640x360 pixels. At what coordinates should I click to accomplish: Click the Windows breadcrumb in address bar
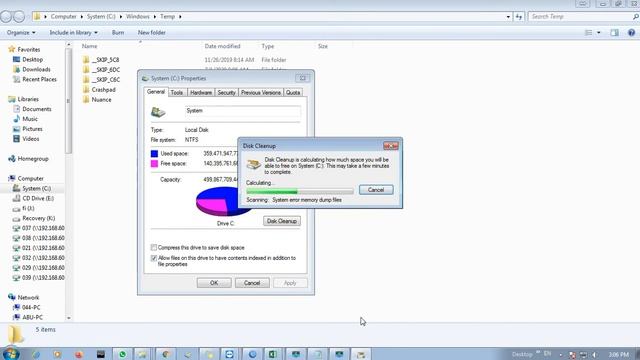138,17
